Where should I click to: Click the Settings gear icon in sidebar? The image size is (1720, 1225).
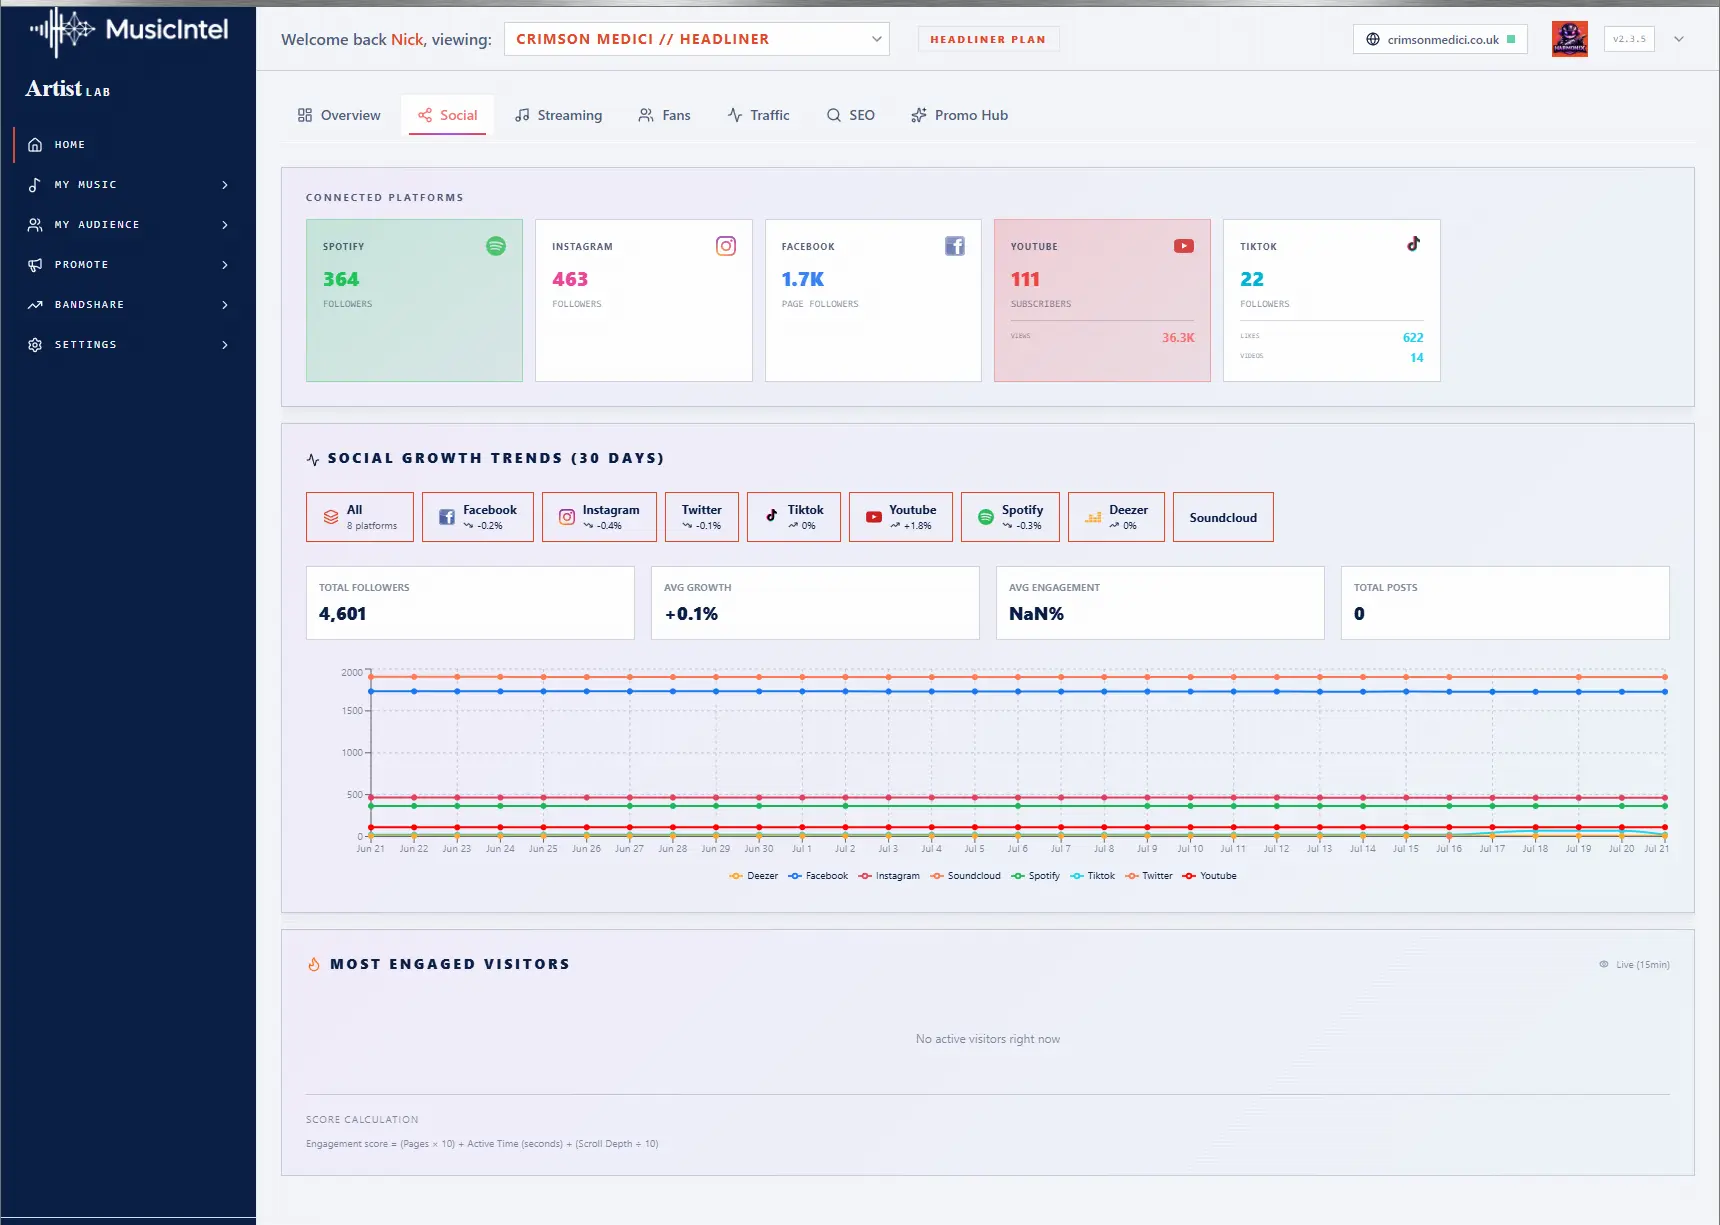tap(35, 345)
